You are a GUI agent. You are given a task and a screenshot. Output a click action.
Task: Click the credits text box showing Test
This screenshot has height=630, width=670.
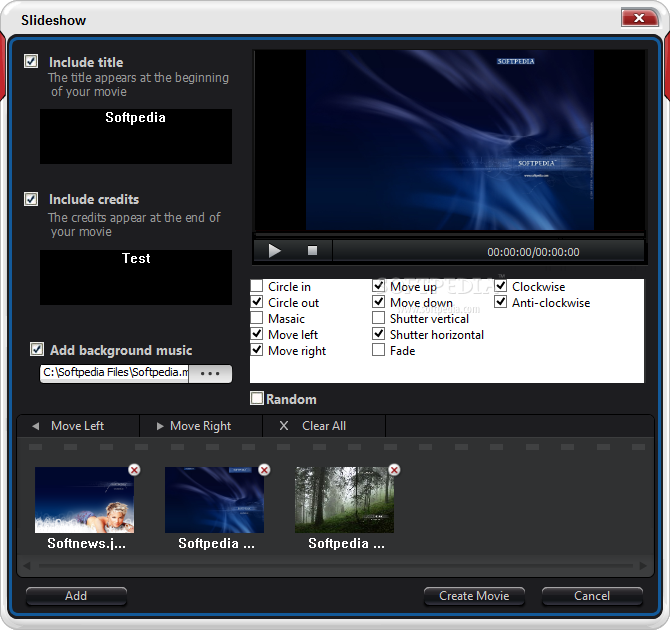[136, 277]
